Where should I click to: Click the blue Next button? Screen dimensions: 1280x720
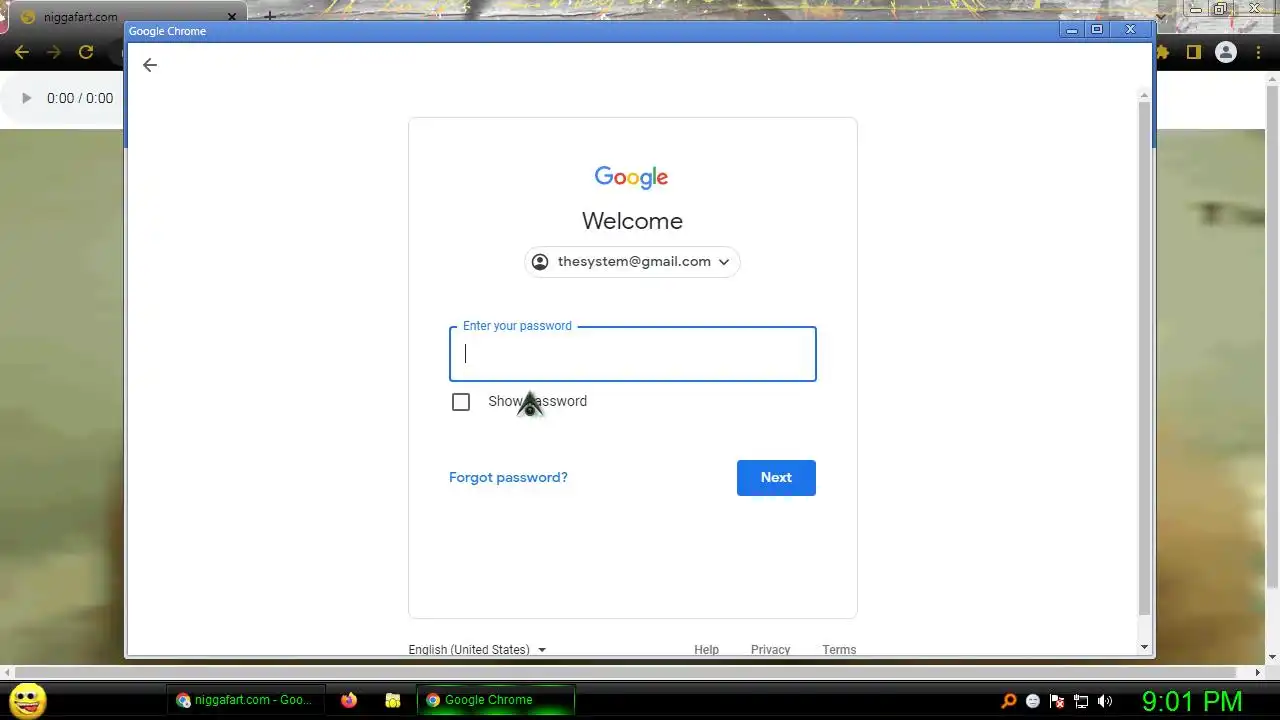776,477
